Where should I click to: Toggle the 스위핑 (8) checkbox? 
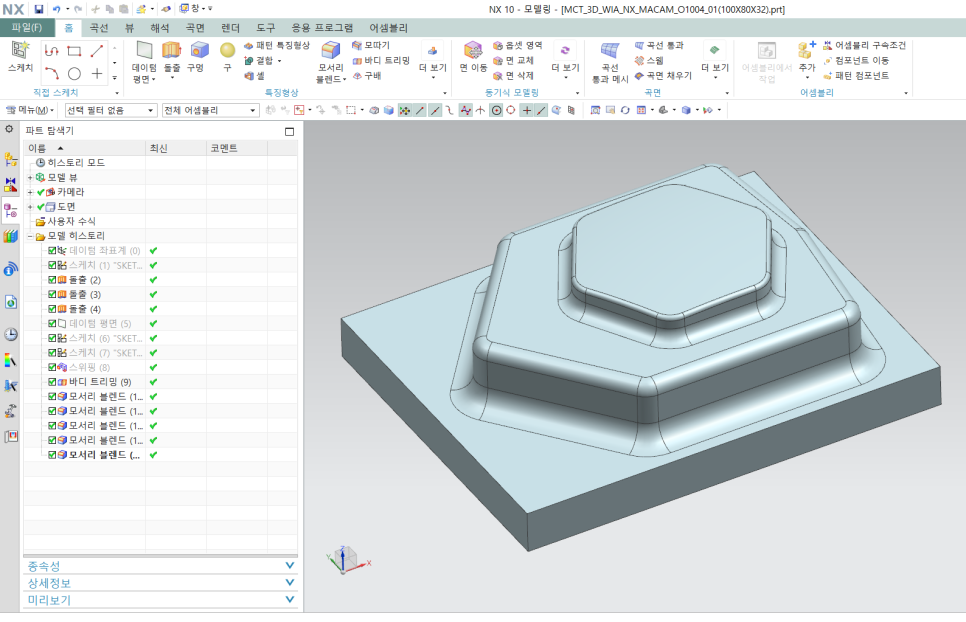tap(52, 367)
